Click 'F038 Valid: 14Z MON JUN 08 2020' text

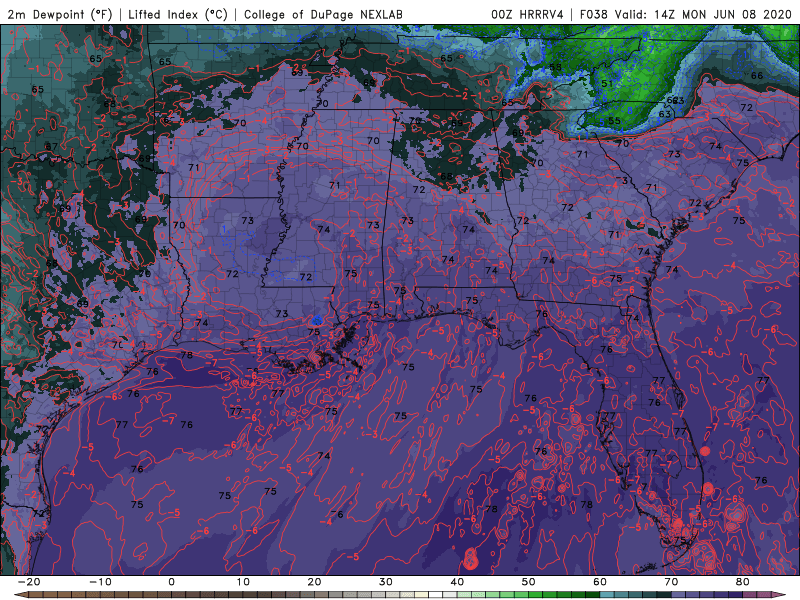pyautogui.click(x=686, y=14)
